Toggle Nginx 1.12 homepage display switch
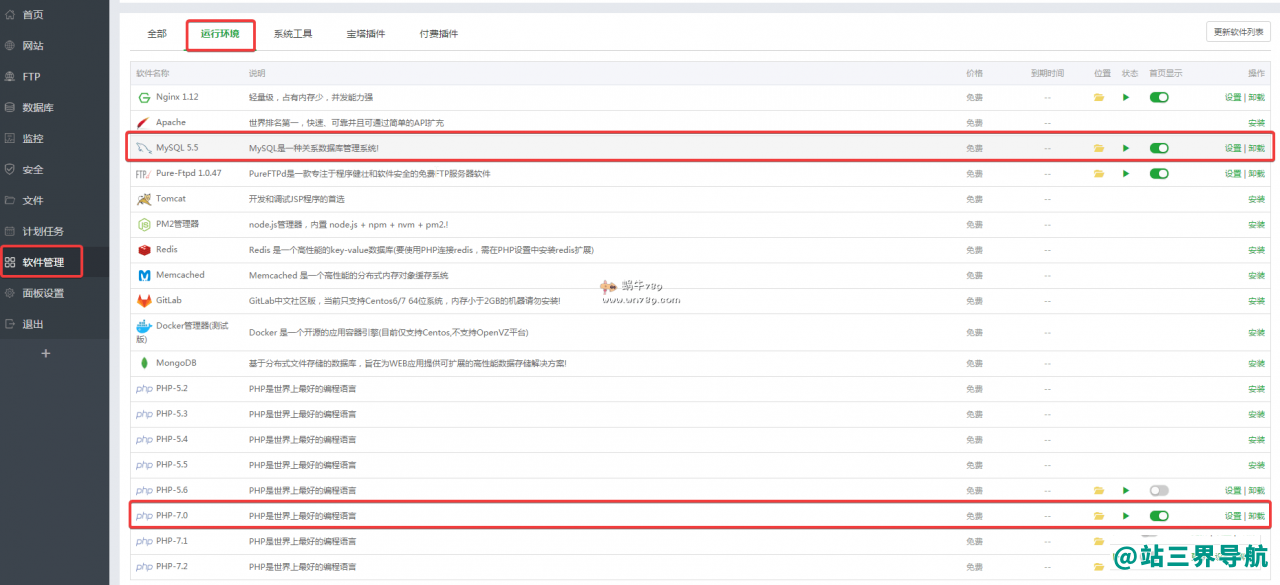Image resolution: width=1280 pixels, height=585 pixels. [1159, 97]
